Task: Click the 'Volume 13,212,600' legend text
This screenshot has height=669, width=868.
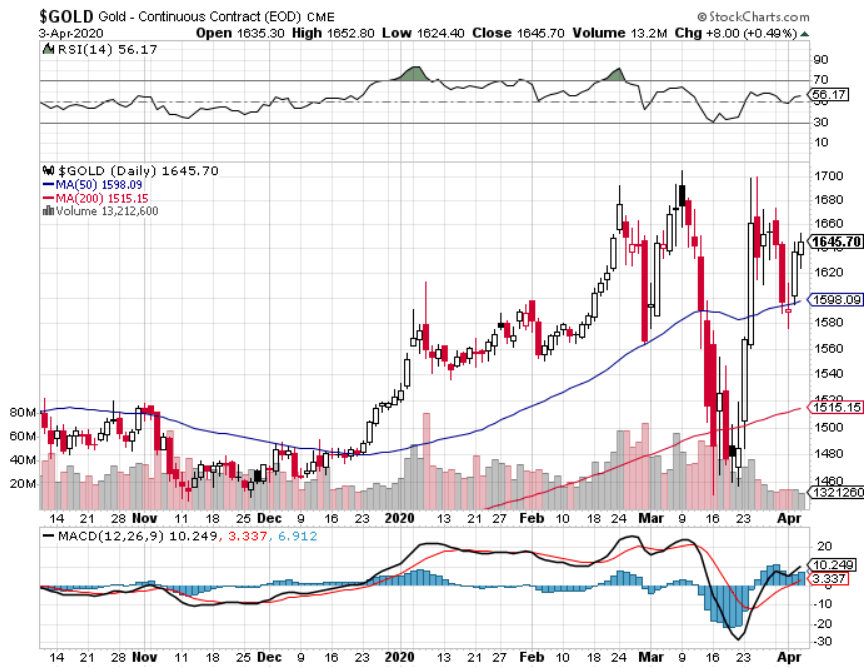Action: pos(107,211)
